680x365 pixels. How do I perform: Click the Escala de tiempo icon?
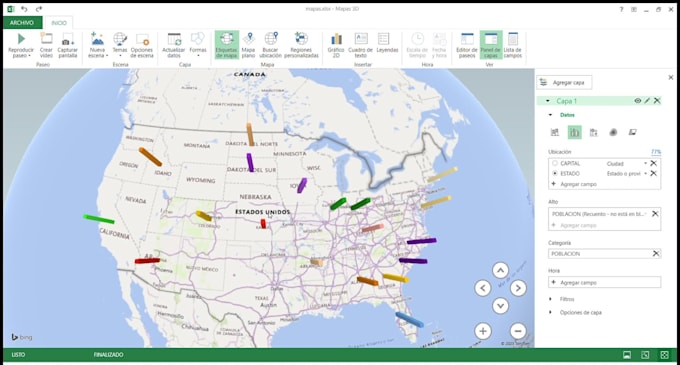417,39
